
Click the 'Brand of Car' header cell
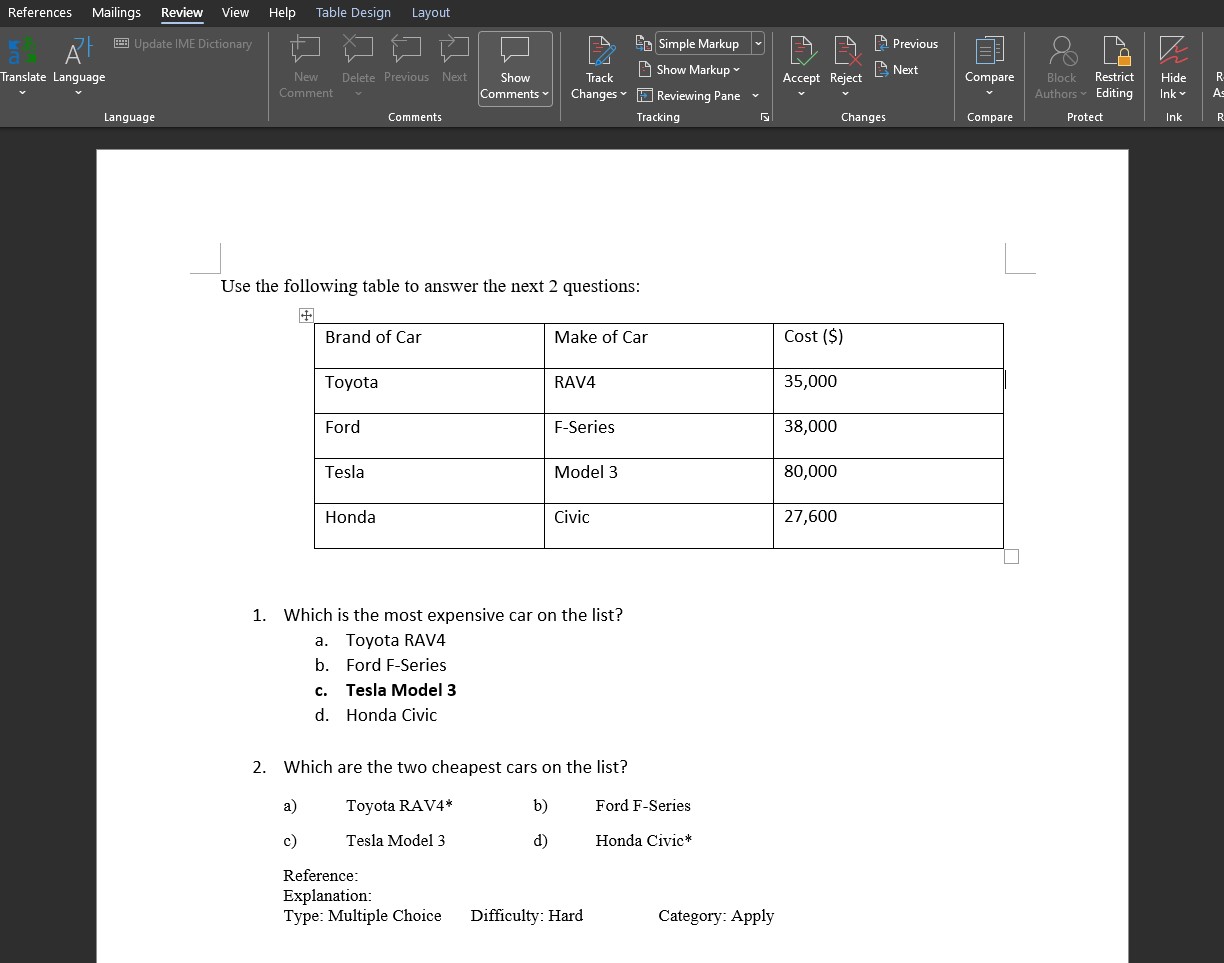tap(429, 345)
